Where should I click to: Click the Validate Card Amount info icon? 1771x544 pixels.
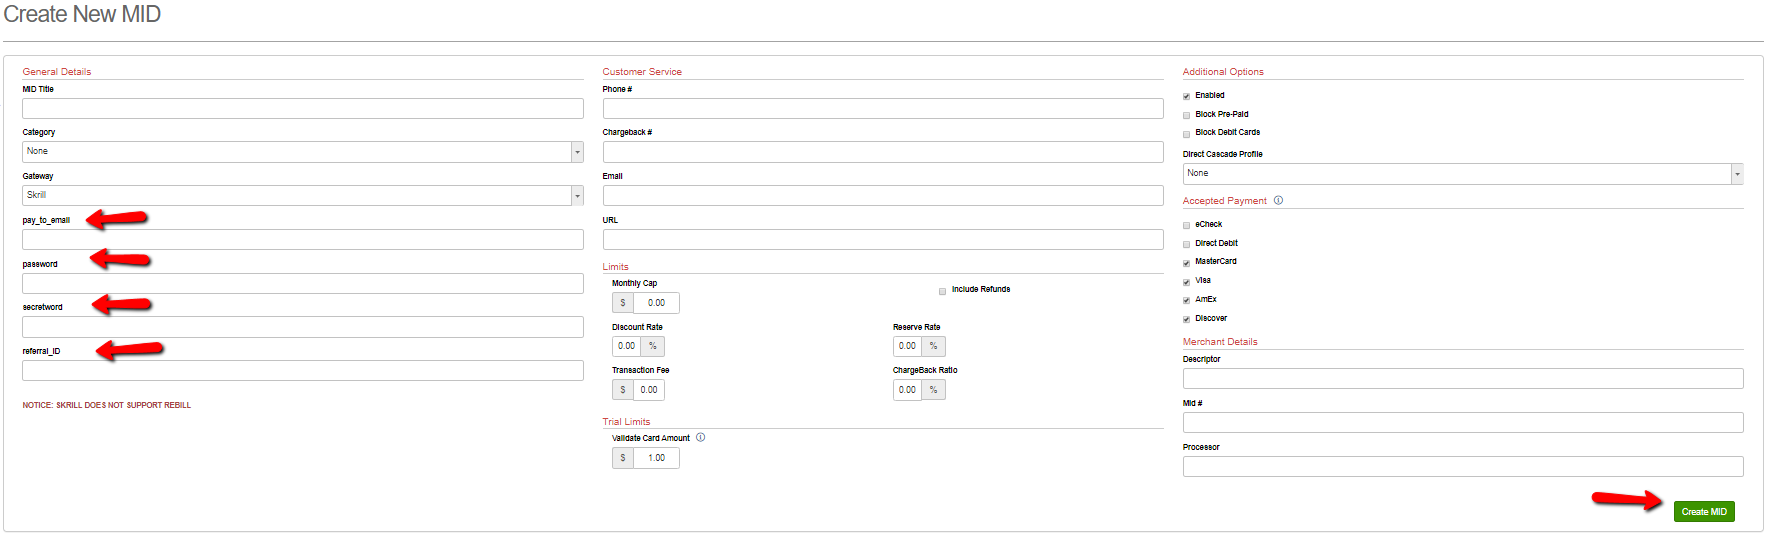(700, 438)
